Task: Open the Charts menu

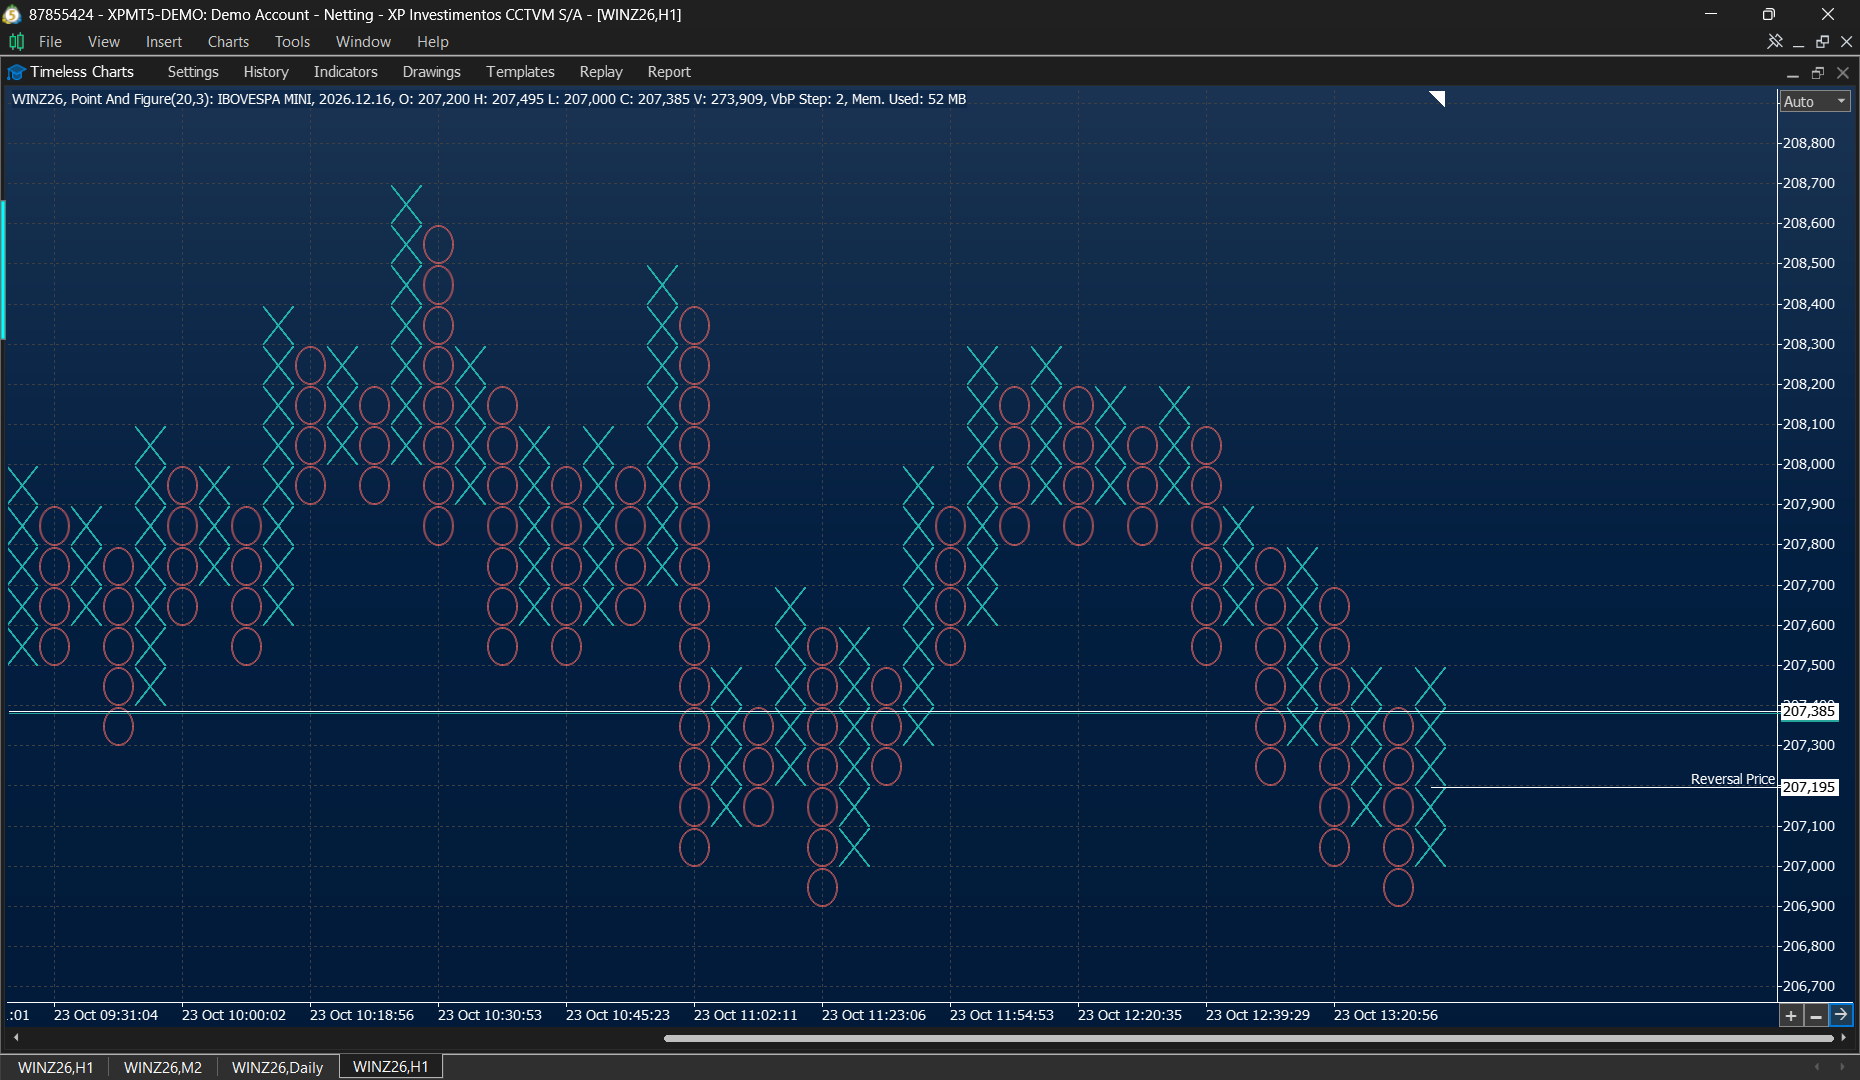Action: click(x=228, y=41)
